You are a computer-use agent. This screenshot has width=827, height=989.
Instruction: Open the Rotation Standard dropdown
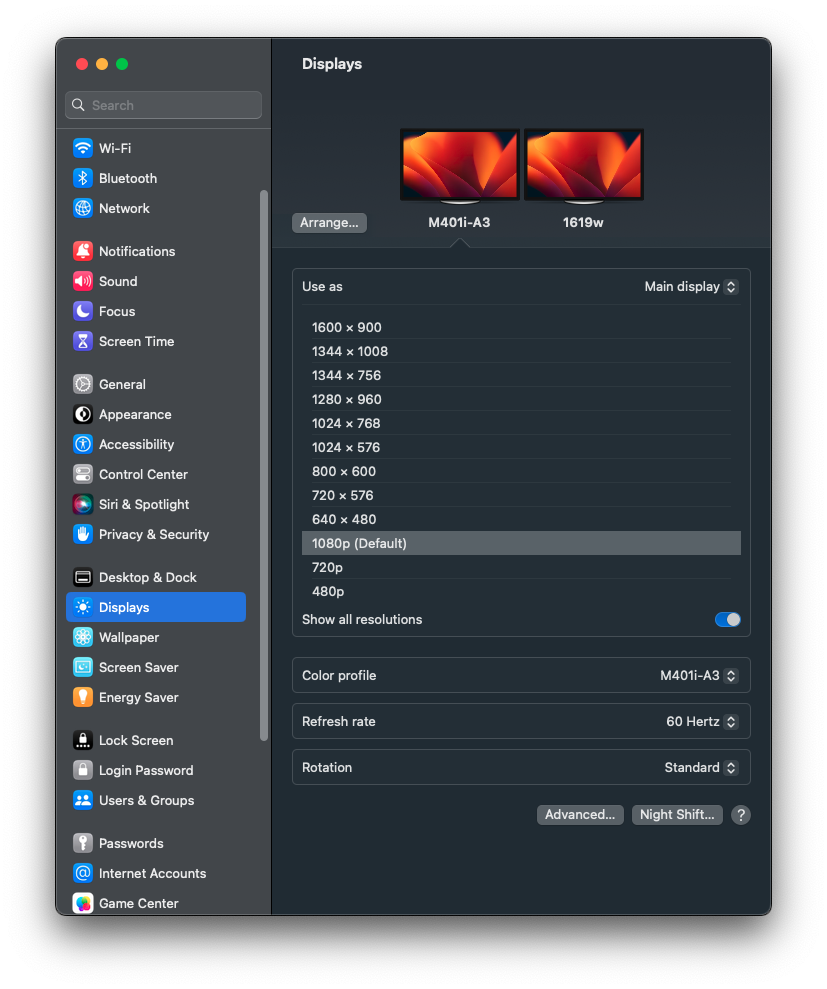[700, 768]
